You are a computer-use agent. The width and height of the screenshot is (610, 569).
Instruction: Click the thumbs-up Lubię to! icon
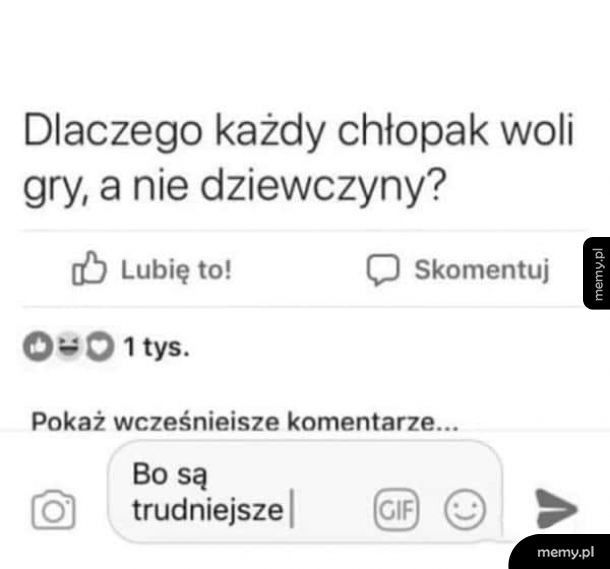pos(89,268)
